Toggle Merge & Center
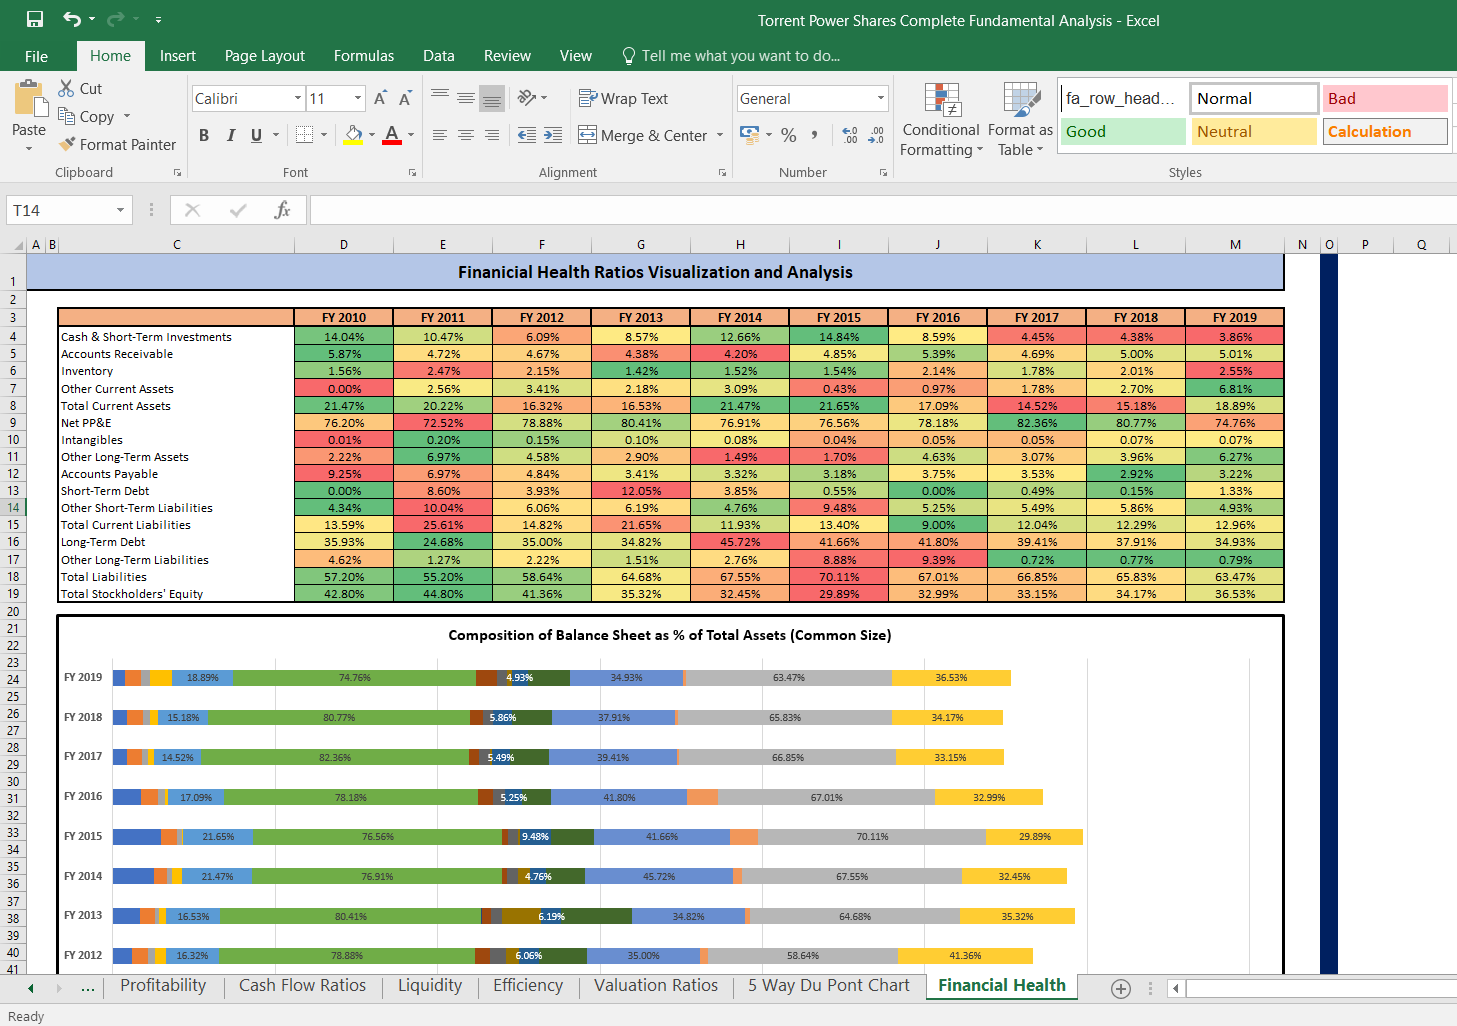1457x1026 pixels. click(643, 135)
